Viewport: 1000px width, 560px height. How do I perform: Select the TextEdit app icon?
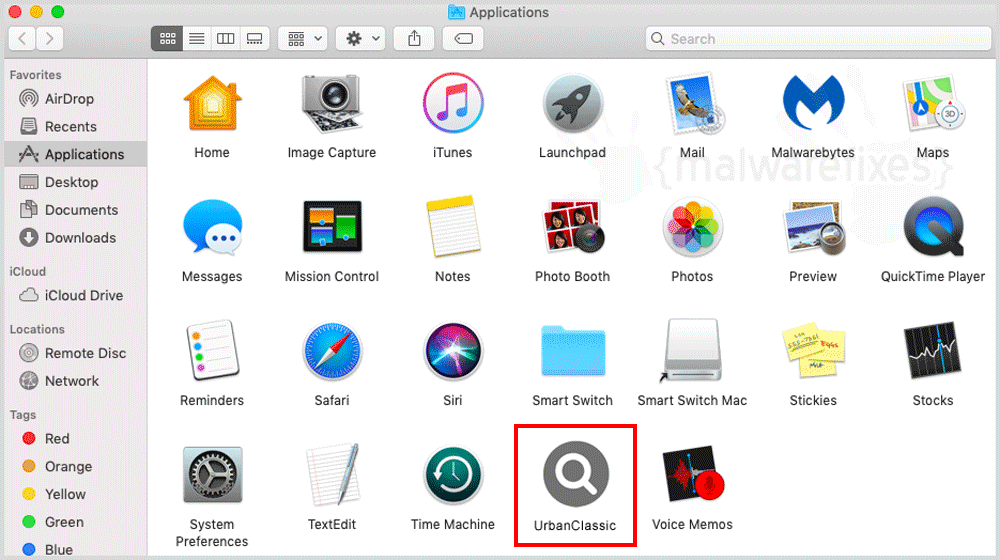click(x=332, y=475)
